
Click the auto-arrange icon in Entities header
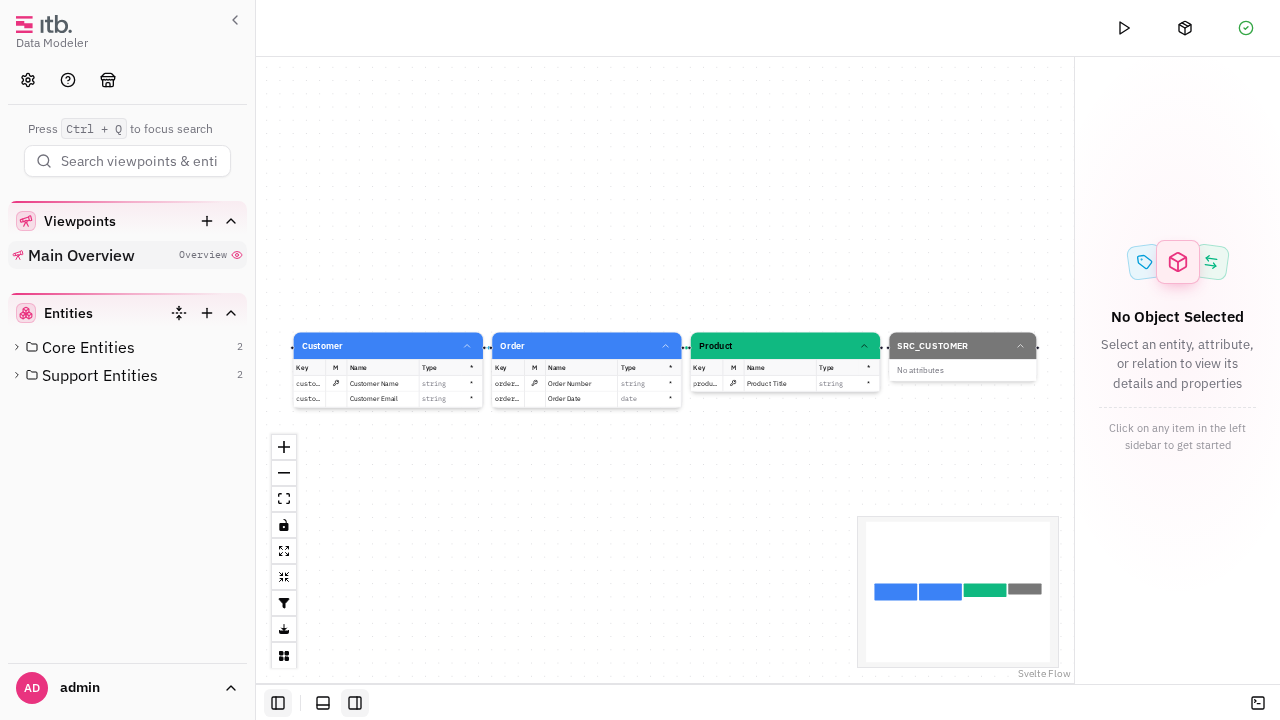179,313
